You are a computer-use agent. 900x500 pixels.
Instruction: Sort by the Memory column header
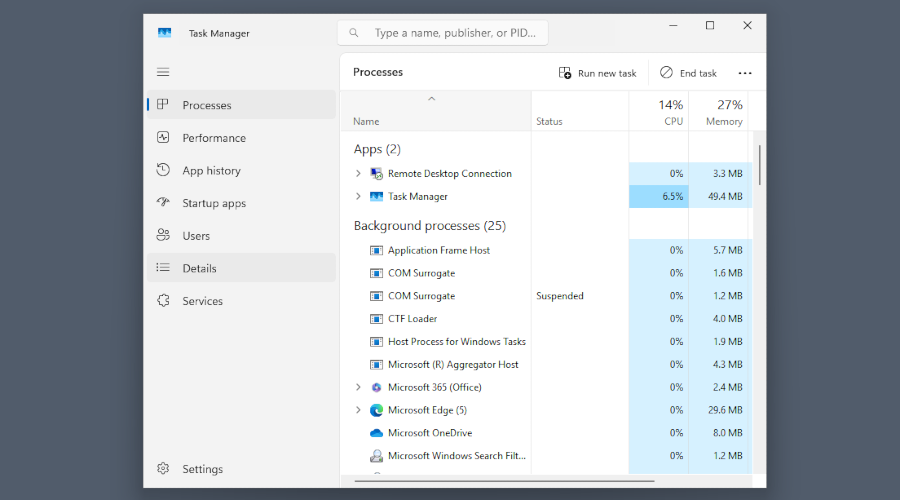(719, 111)
